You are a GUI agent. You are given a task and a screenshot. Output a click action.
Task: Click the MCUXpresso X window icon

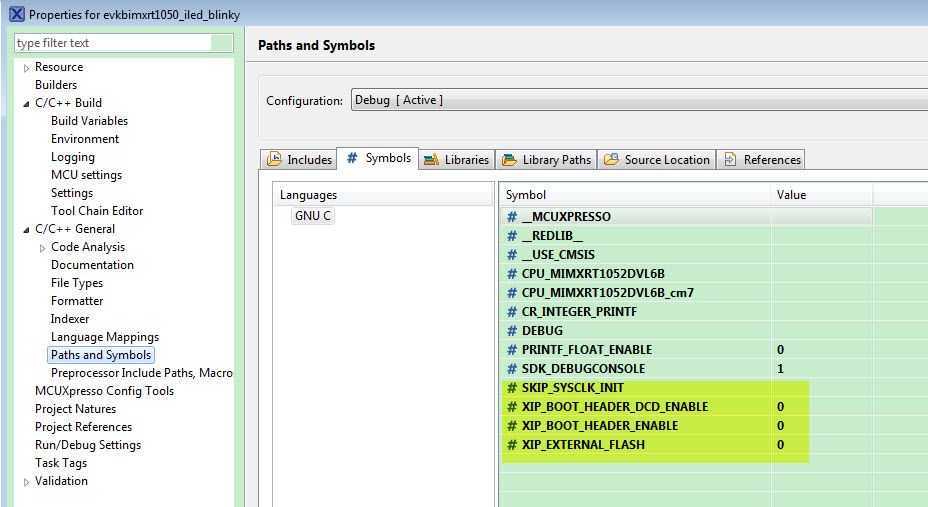(17, 14)
